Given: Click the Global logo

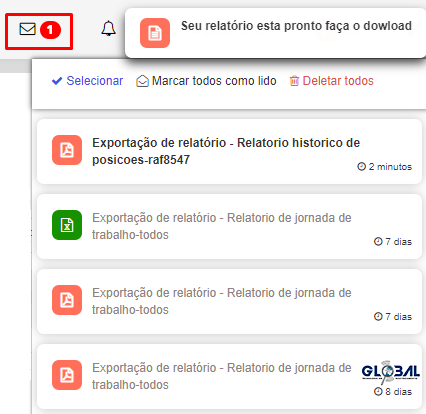Looking at the screenshot, I should point(391,372).
